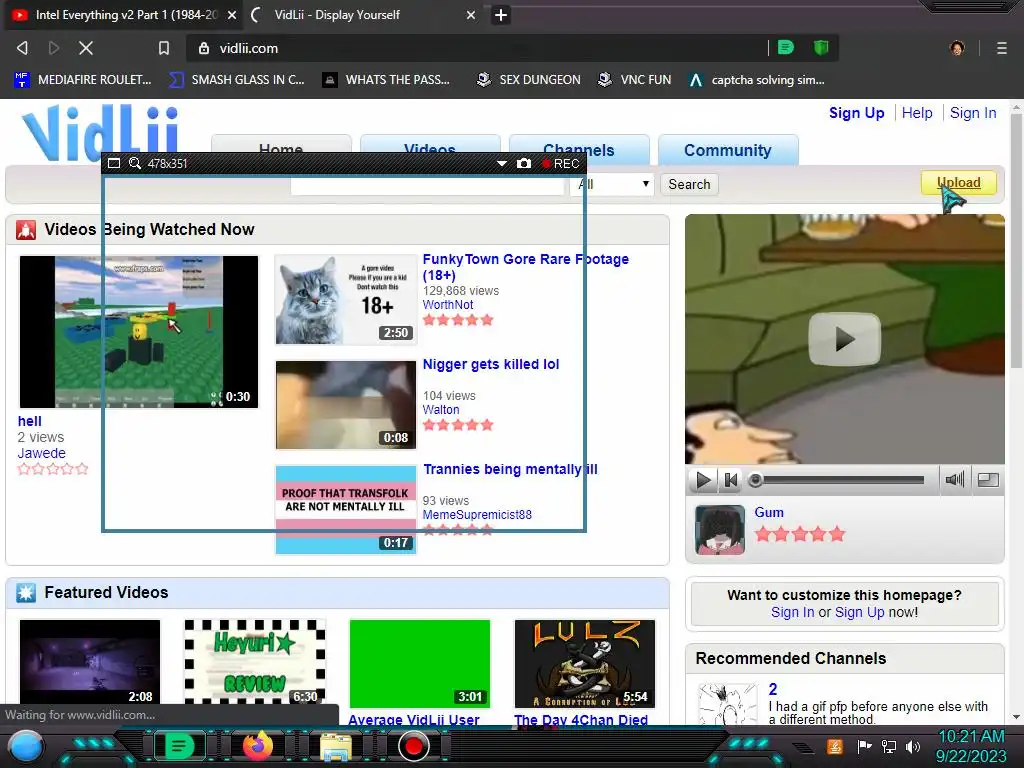Open the Home tab
The width and height of the screenshot is (1024, 768).
coord(281,145)
